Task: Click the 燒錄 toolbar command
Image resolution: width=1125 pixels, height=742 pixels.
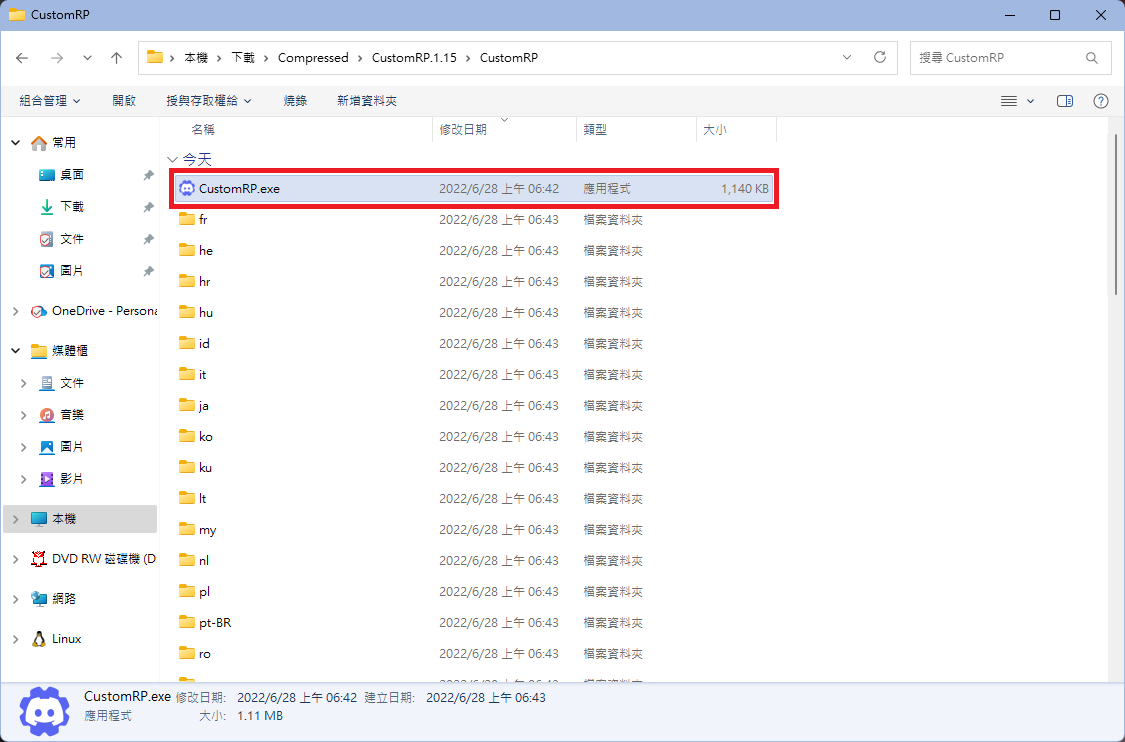Action: [x=295, y=101]
